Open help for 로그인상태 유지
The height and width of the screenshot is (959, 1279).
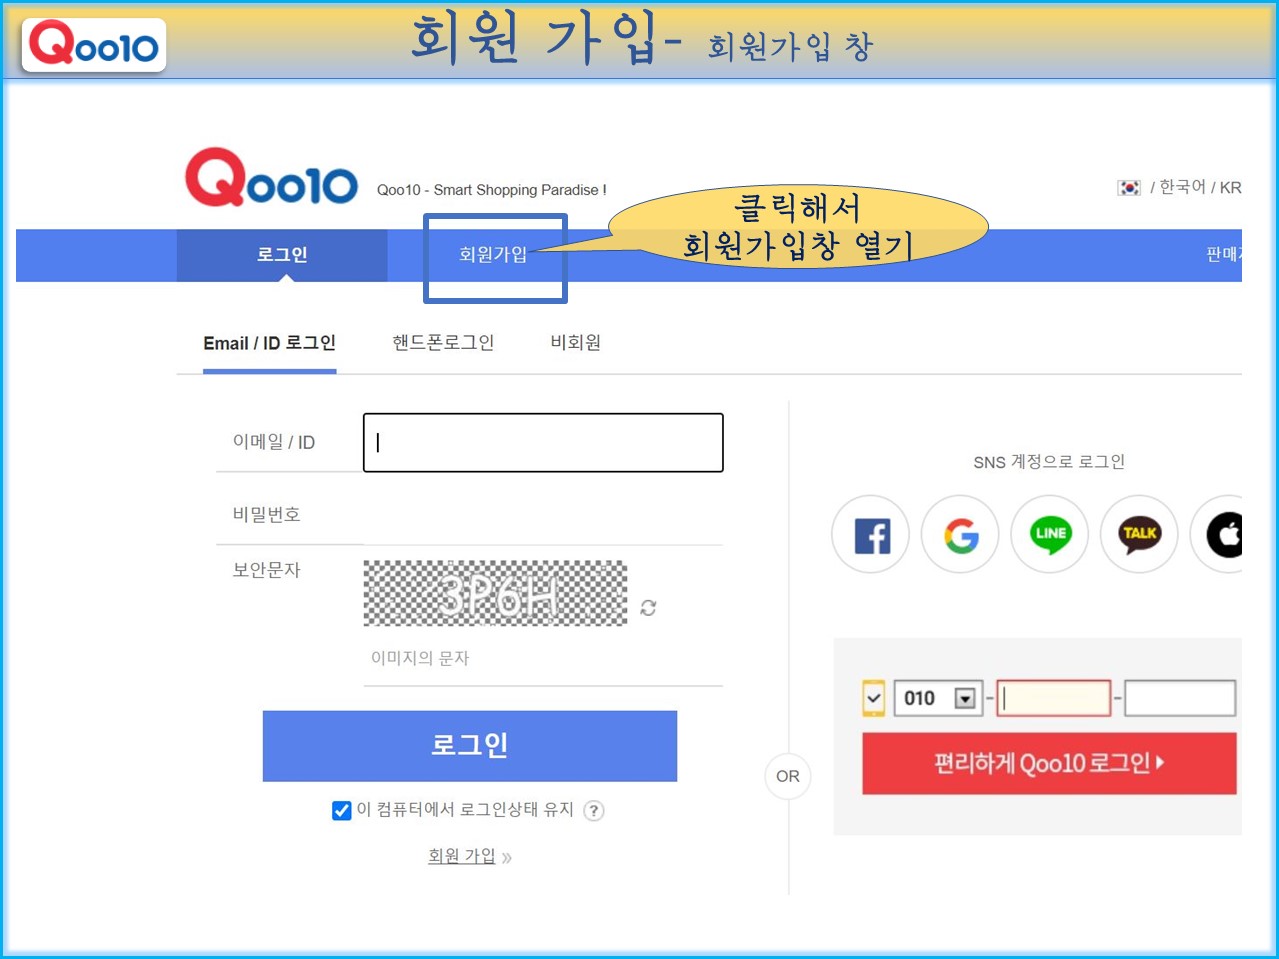pyautogui.click(x=594, y=810)
